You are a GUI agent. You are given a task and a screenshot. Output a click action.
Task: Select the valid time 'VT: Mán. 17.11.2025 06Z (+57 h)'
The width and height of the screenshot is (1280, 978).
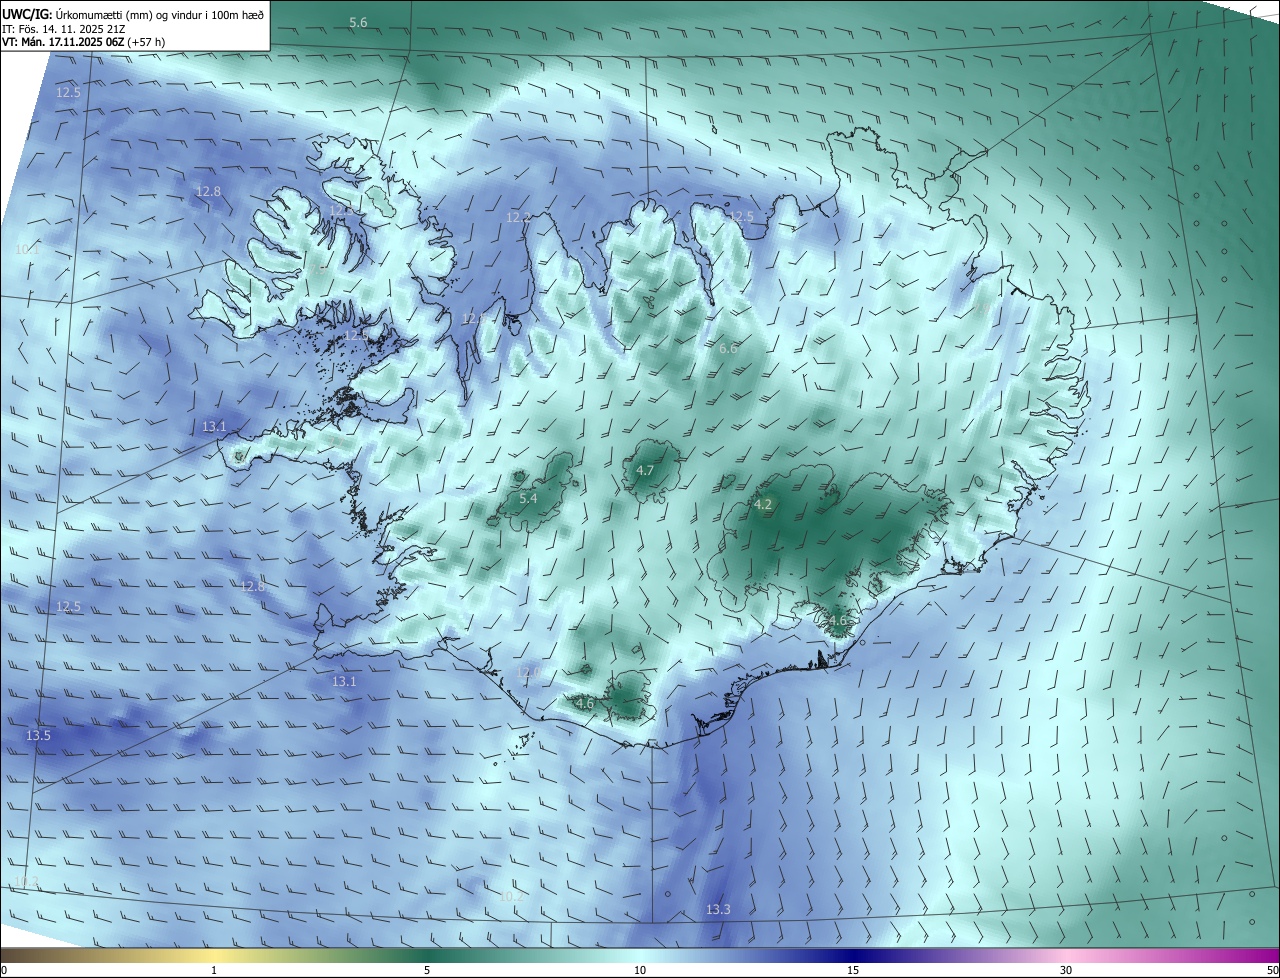(x=85, y=42)
